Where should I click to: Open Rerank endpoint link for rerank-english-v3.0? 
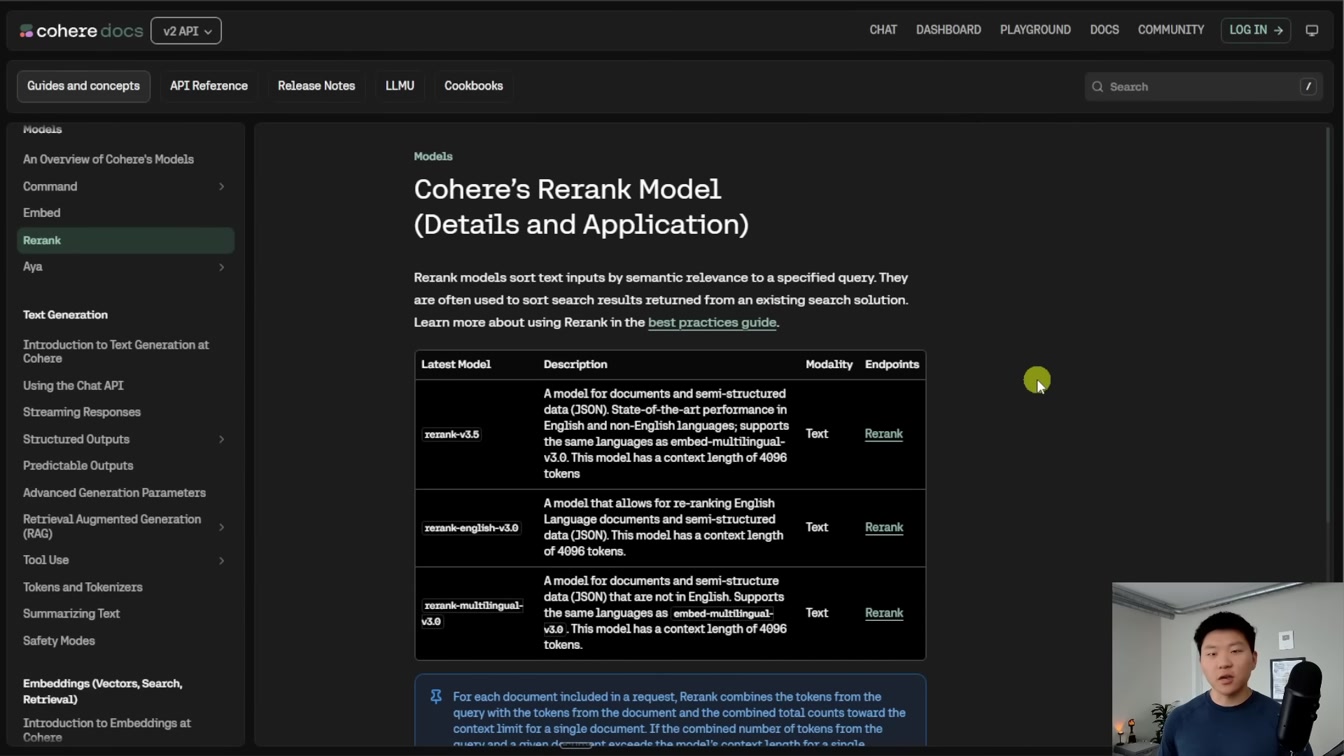884,527
